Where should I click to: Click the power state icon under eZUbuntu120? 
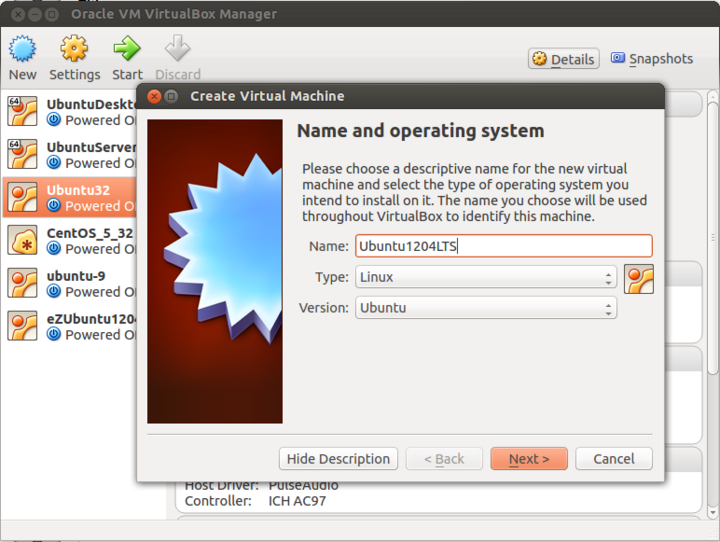pyautogui.click(x=54, y=334)
